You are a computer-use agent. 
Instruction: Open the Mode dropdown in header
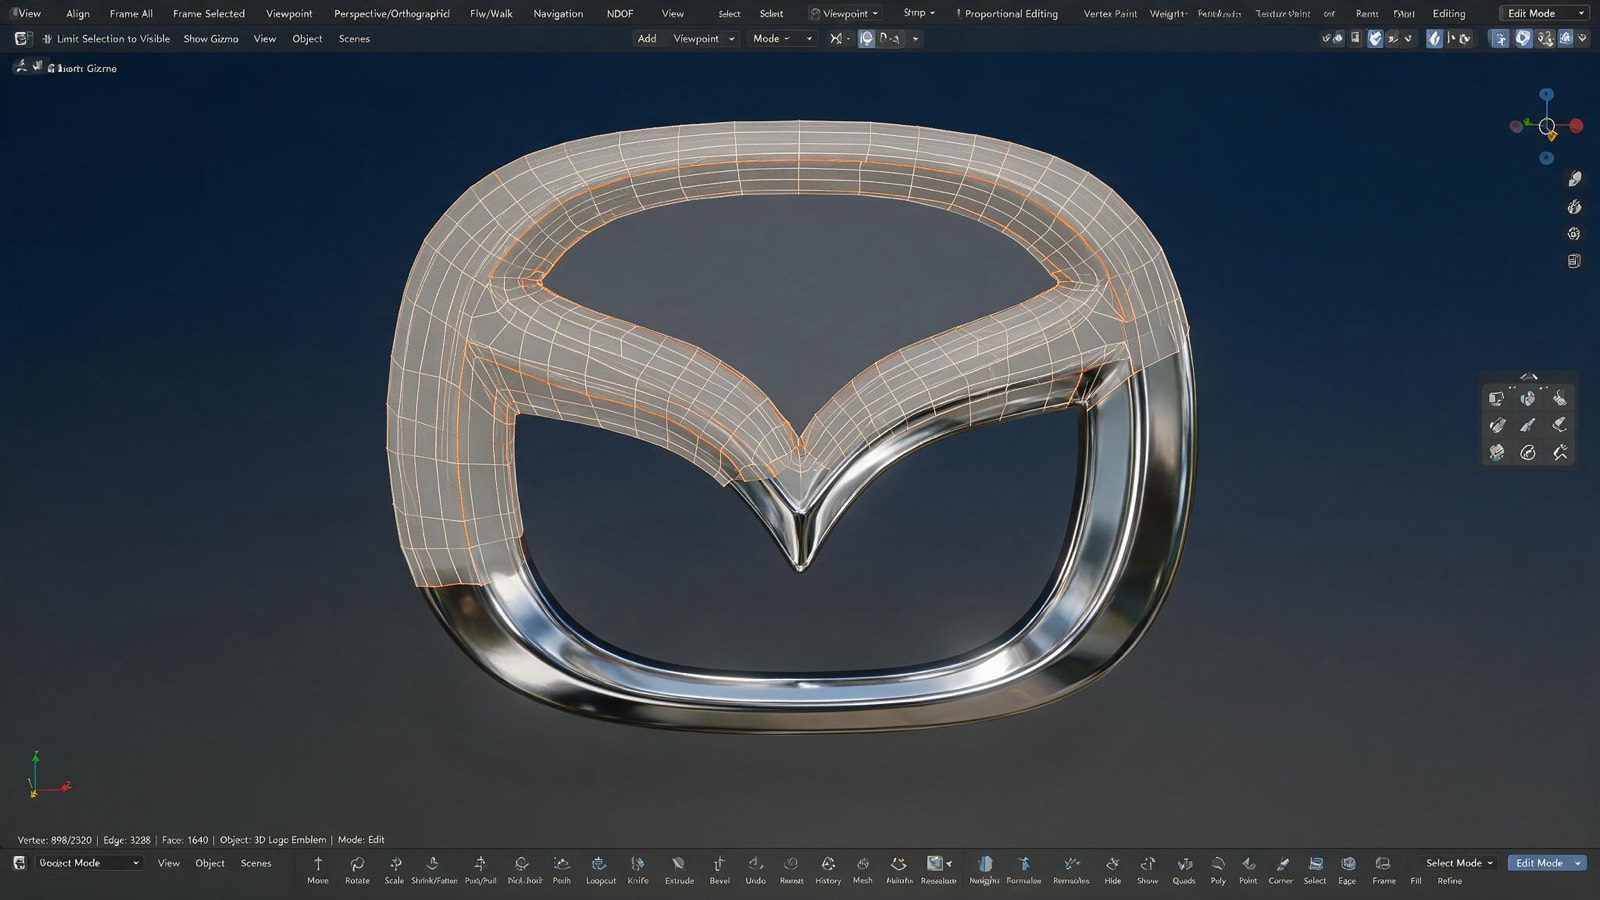[x=782, y=39]
